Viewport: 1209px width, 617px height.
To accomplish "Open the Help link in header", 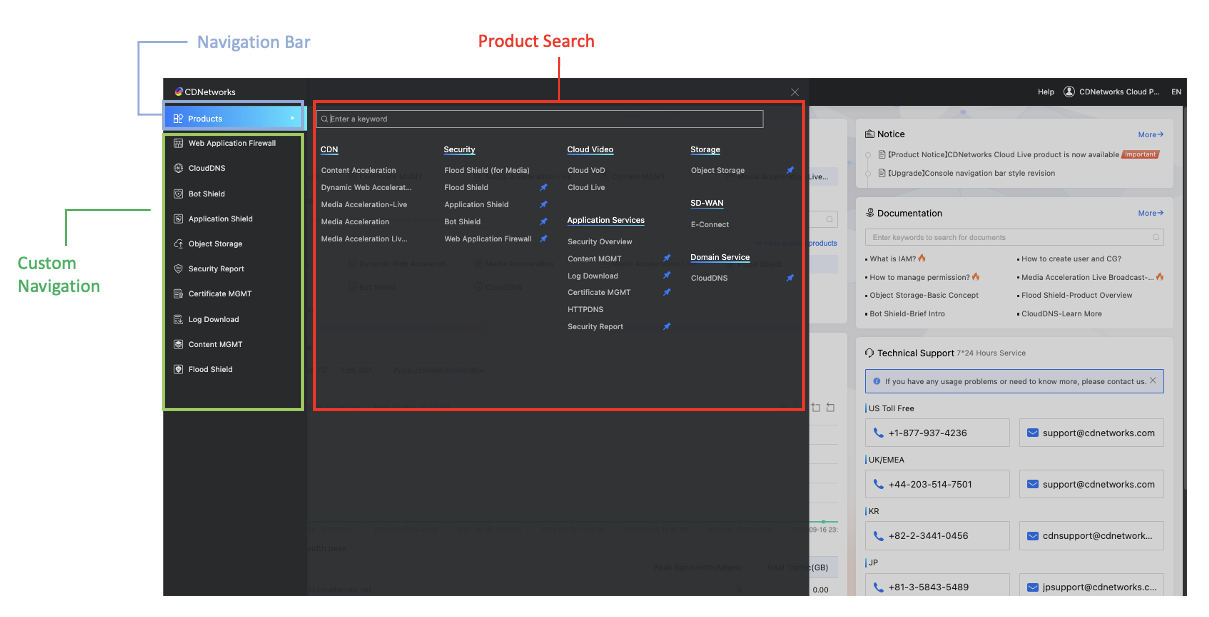I will click(1046, 92).
